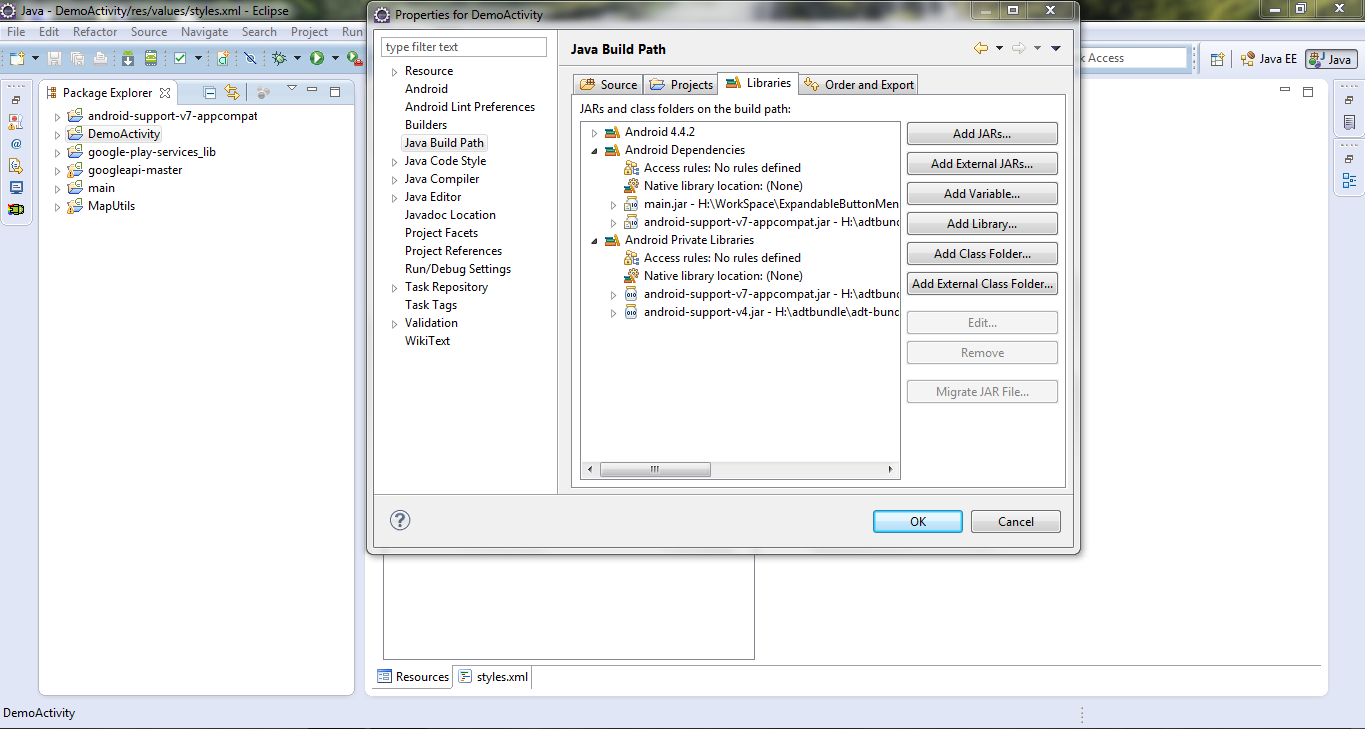1365x729 pixels.
Task: Close the Package Explorer tab
Action: click(x=165, y=93)
